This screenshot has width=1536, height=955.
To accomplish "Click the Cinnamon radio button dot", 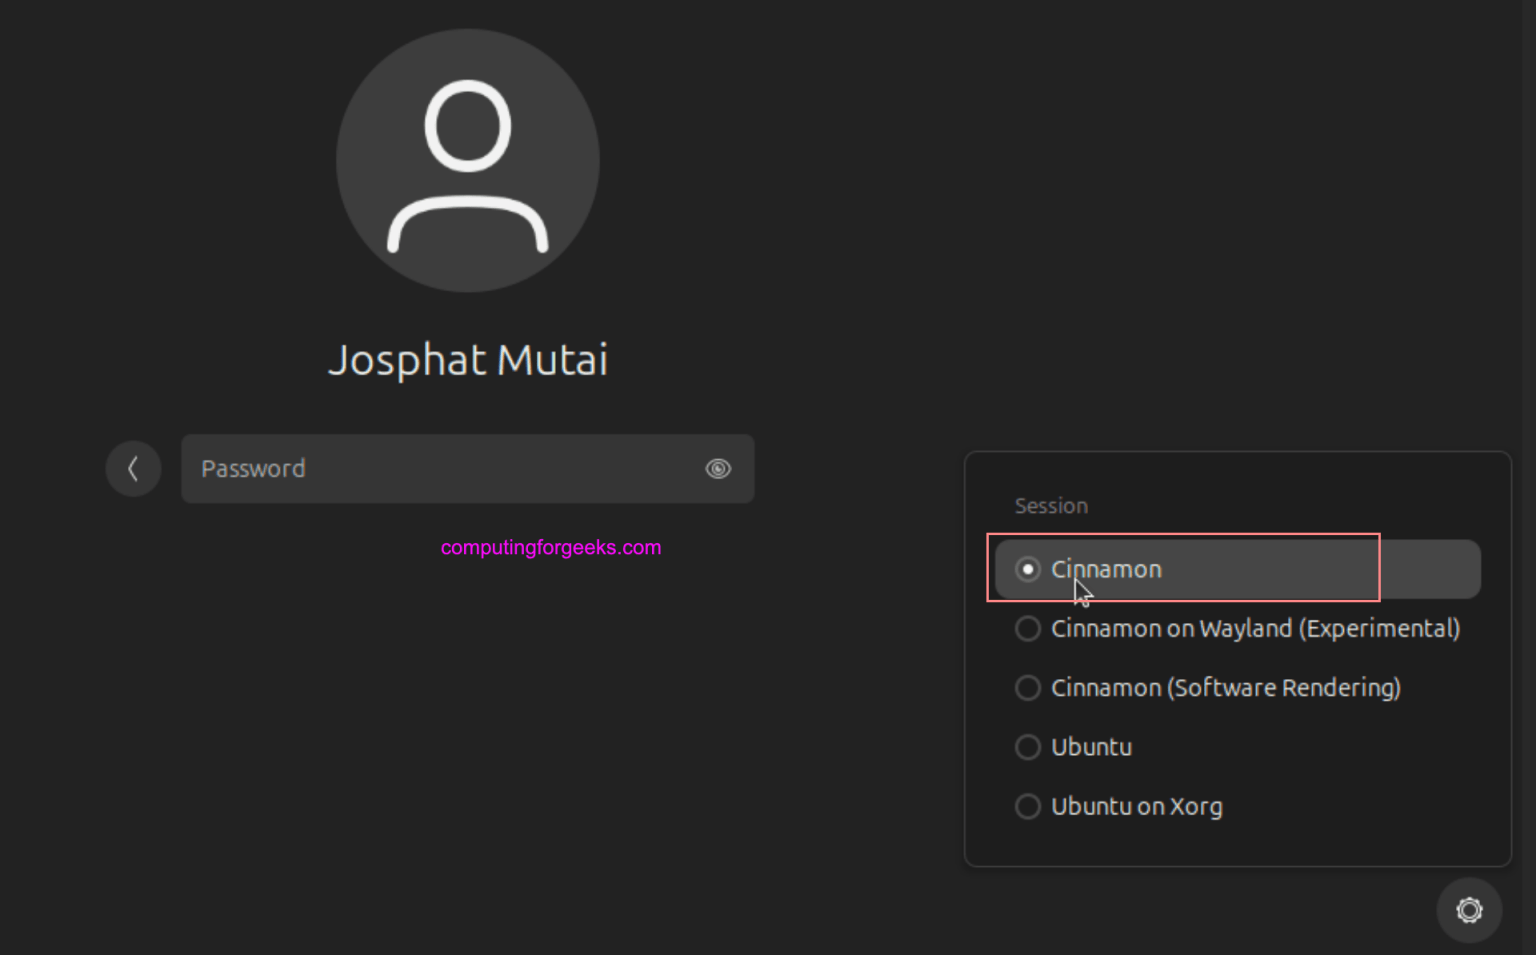I will pyautogui.click(x=1027, y=568).
